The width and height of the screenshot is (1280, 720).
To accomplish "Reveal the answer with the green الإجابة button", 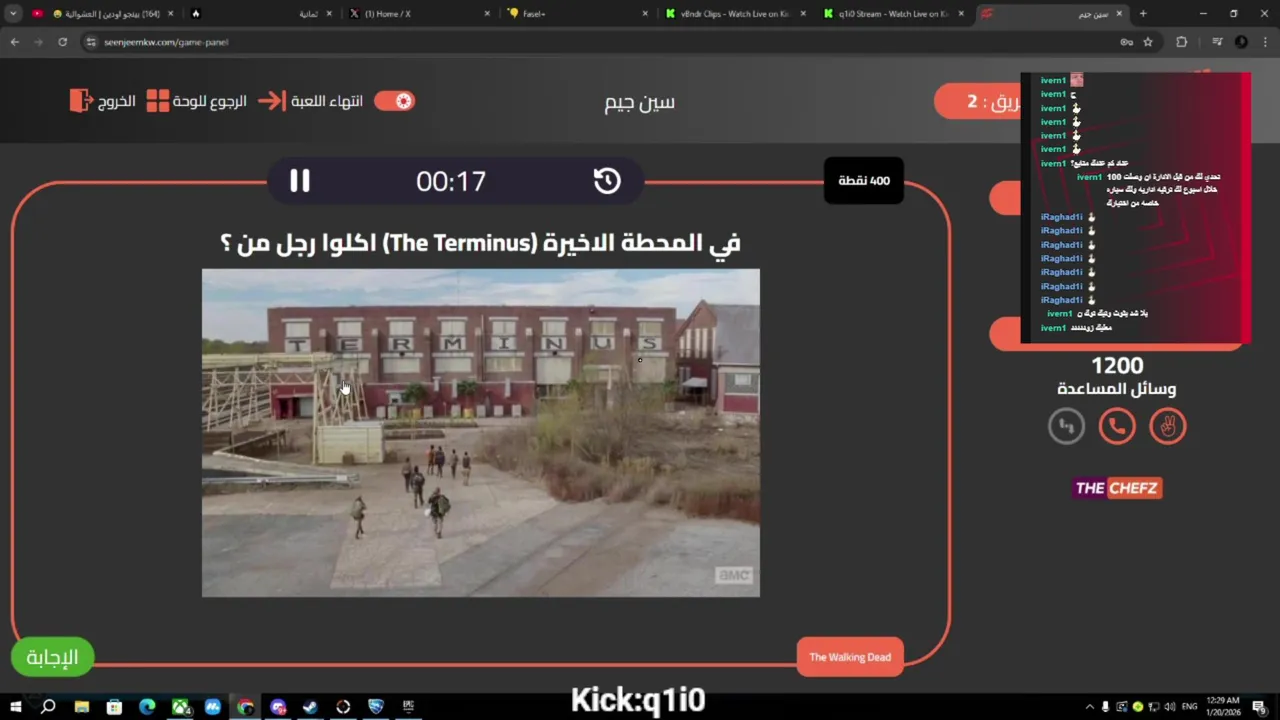I will tap(52, 657).
